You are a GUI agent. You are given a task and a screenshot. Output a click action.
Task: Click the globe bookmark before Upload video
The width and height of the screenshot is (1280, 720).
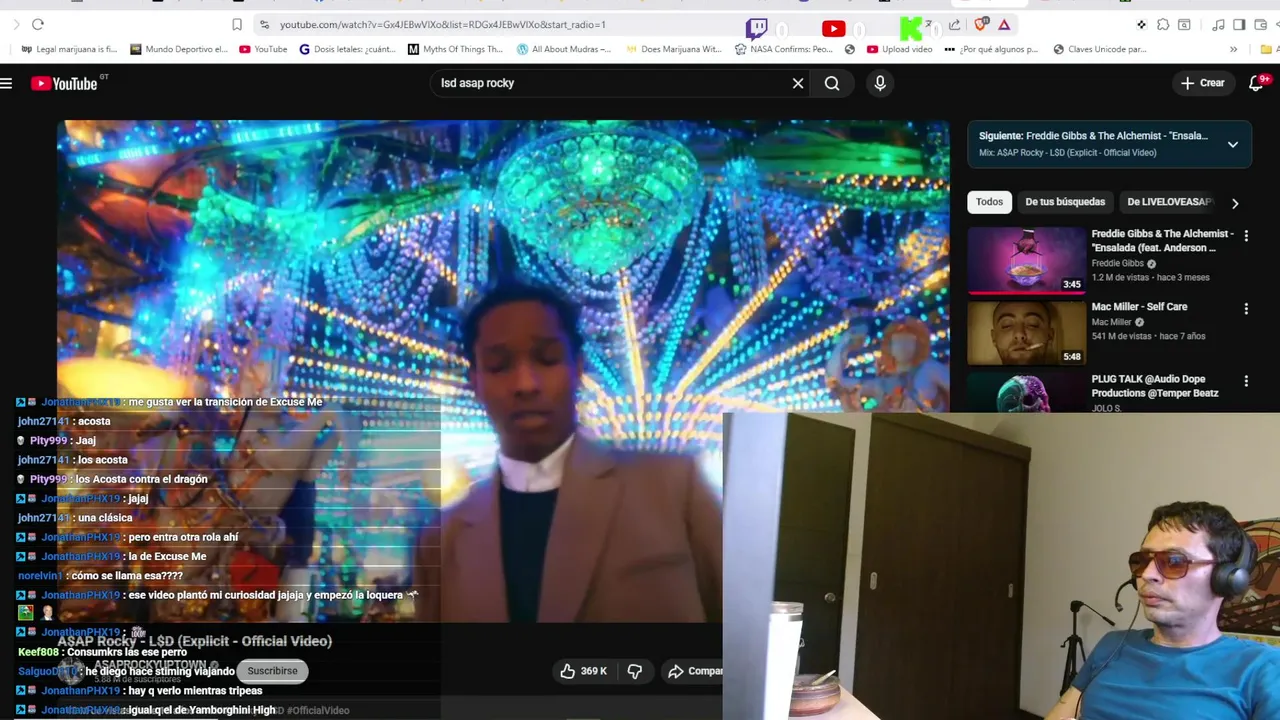850,49
